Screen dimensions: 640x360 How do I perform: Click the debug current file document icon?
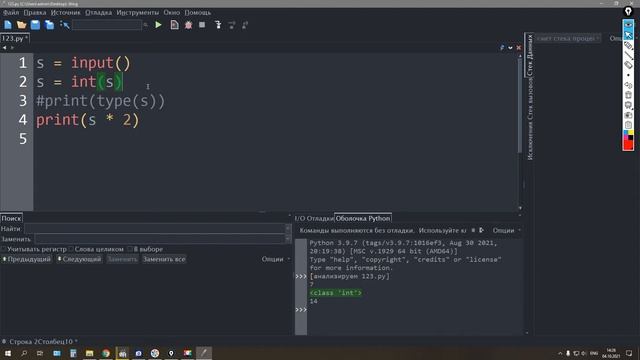pos(174,25)
